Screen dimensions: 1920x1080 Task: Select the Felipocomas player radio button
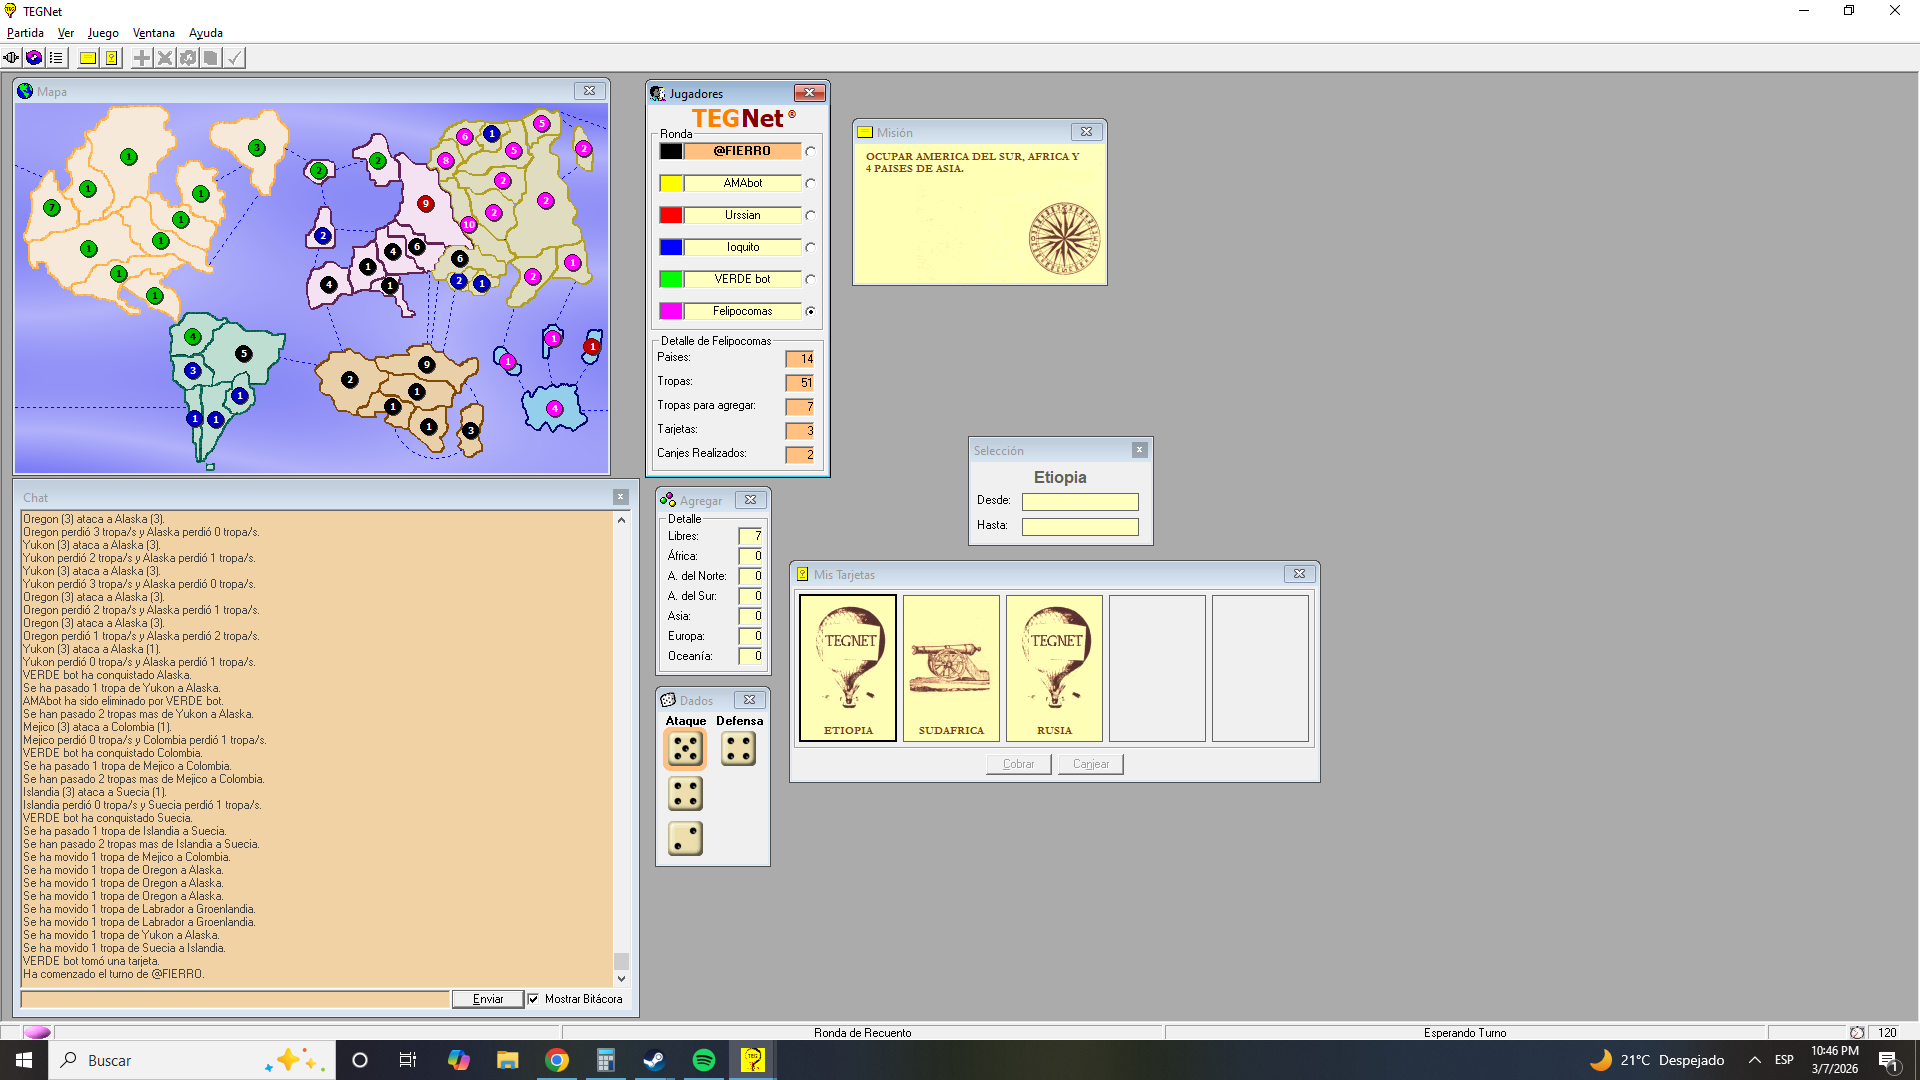pyautogui.click(x=810, y=312)
